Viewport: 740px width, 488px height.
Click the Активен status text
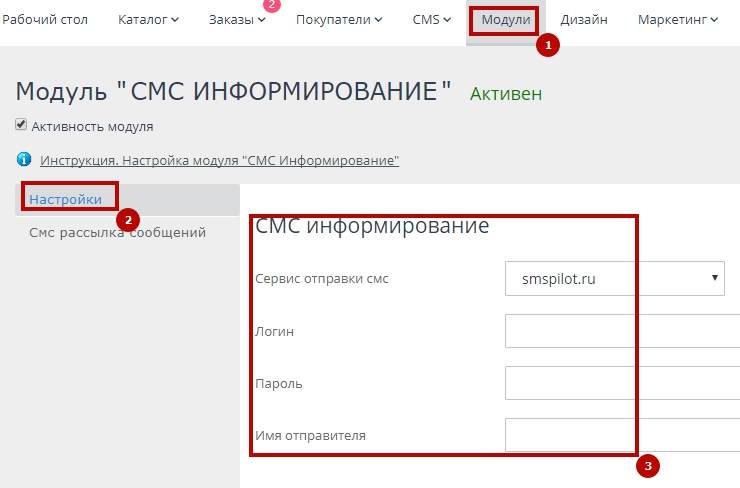point(506,93)
